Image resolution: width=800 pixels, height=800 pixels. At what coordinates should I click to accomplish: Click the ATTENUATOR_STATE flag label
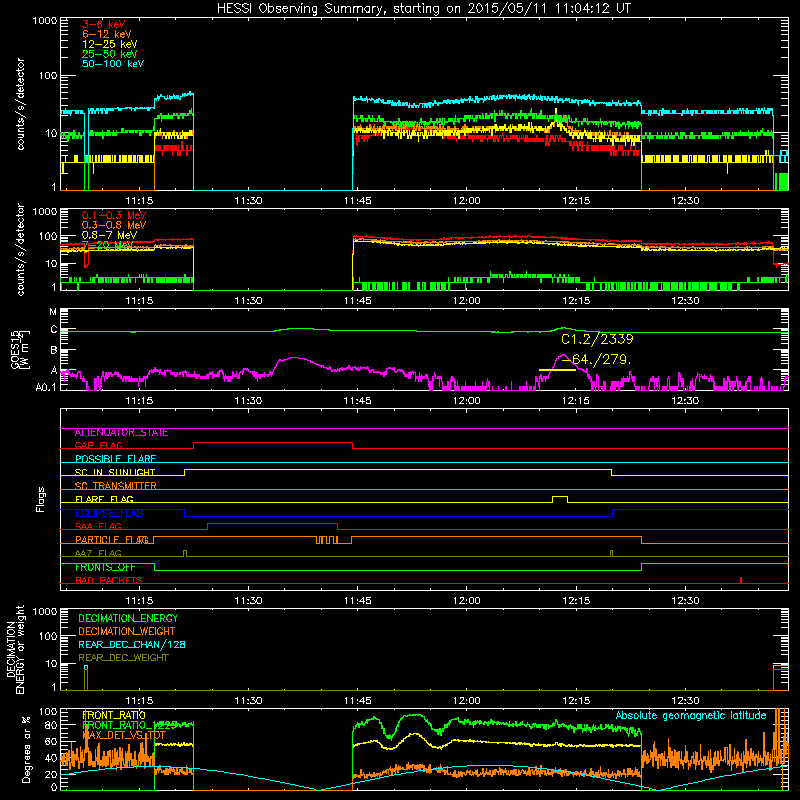(121, 433)
